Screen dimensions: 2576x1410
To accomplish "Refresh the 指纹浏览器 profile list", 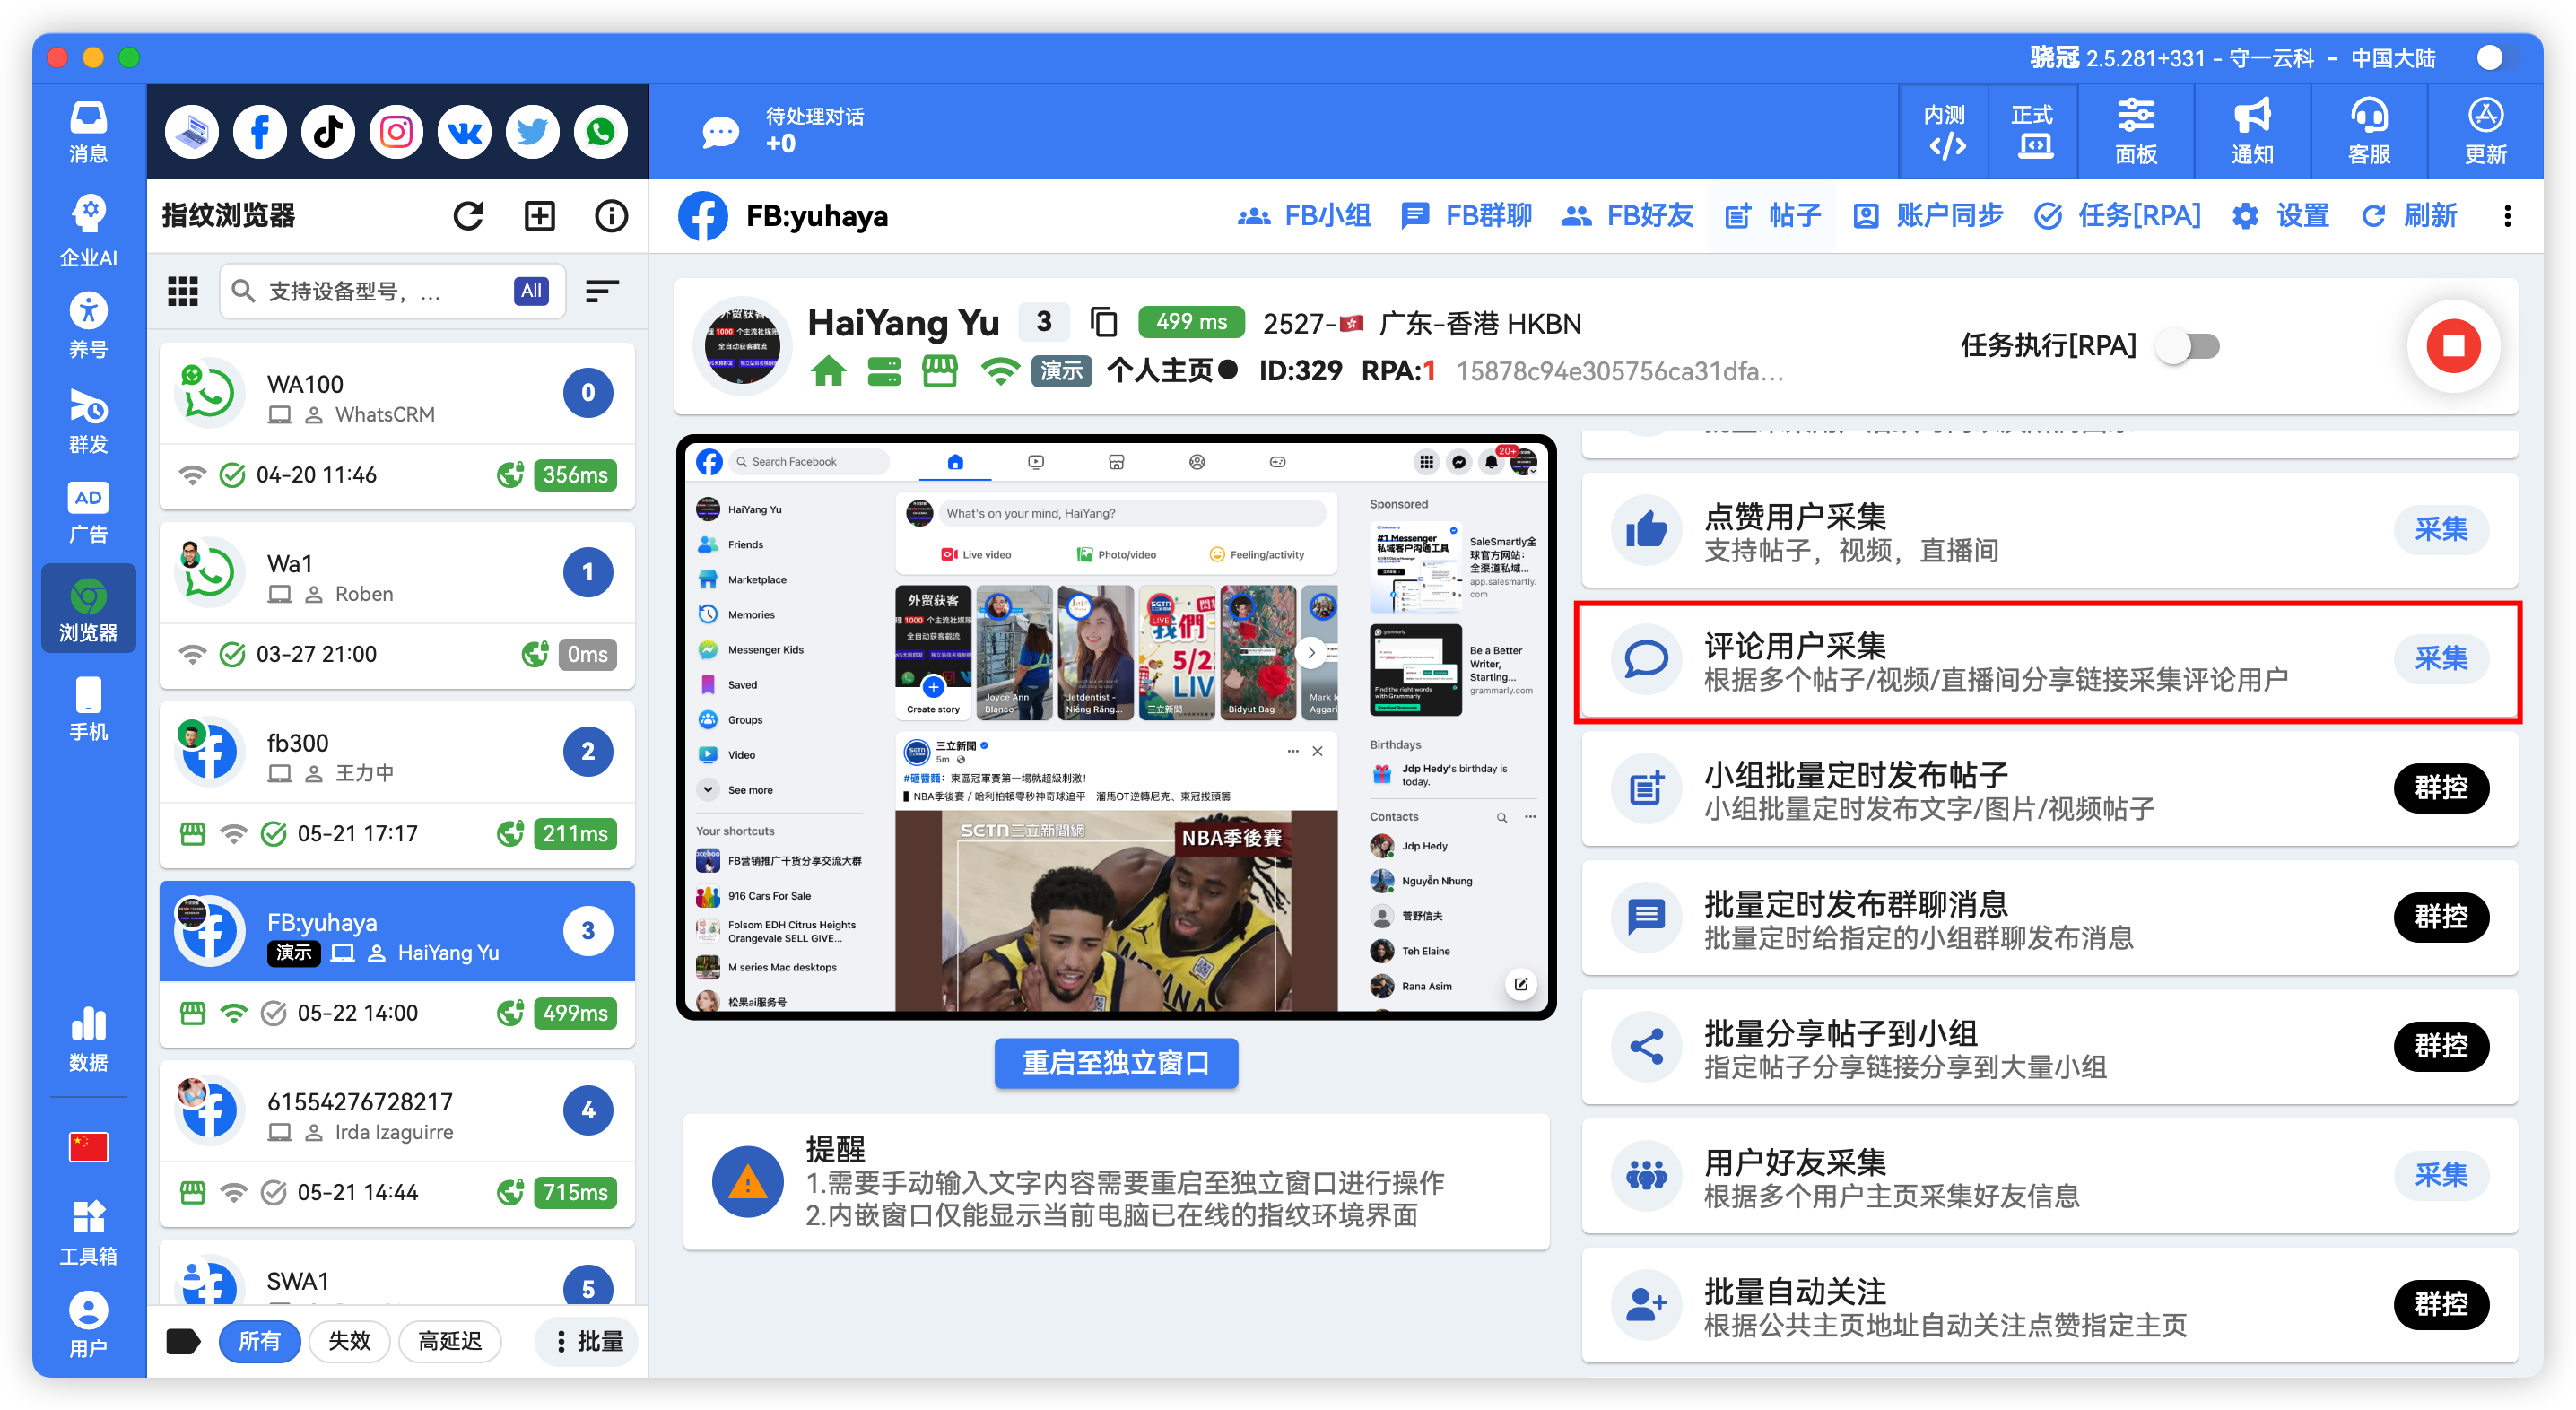I will pyautogui.click(x=468, y=215).
